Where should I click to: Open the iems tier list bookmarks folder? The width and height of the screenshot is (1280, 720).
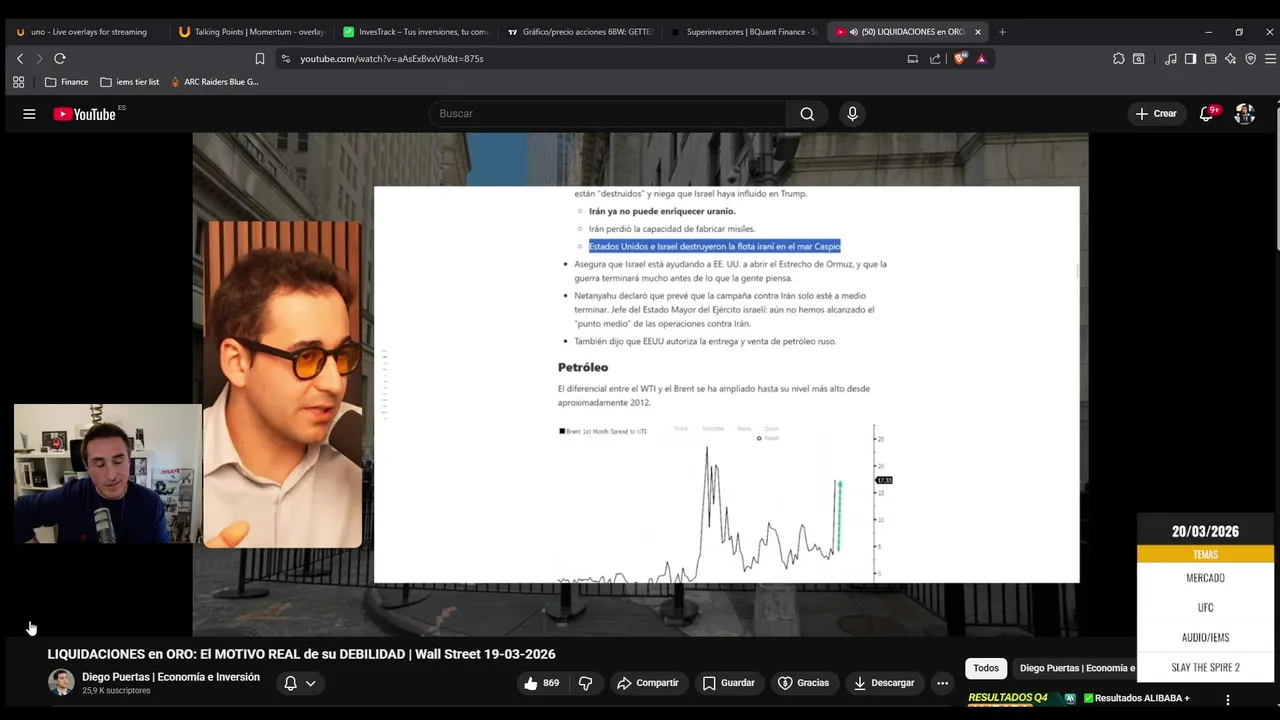coord(129,82)
